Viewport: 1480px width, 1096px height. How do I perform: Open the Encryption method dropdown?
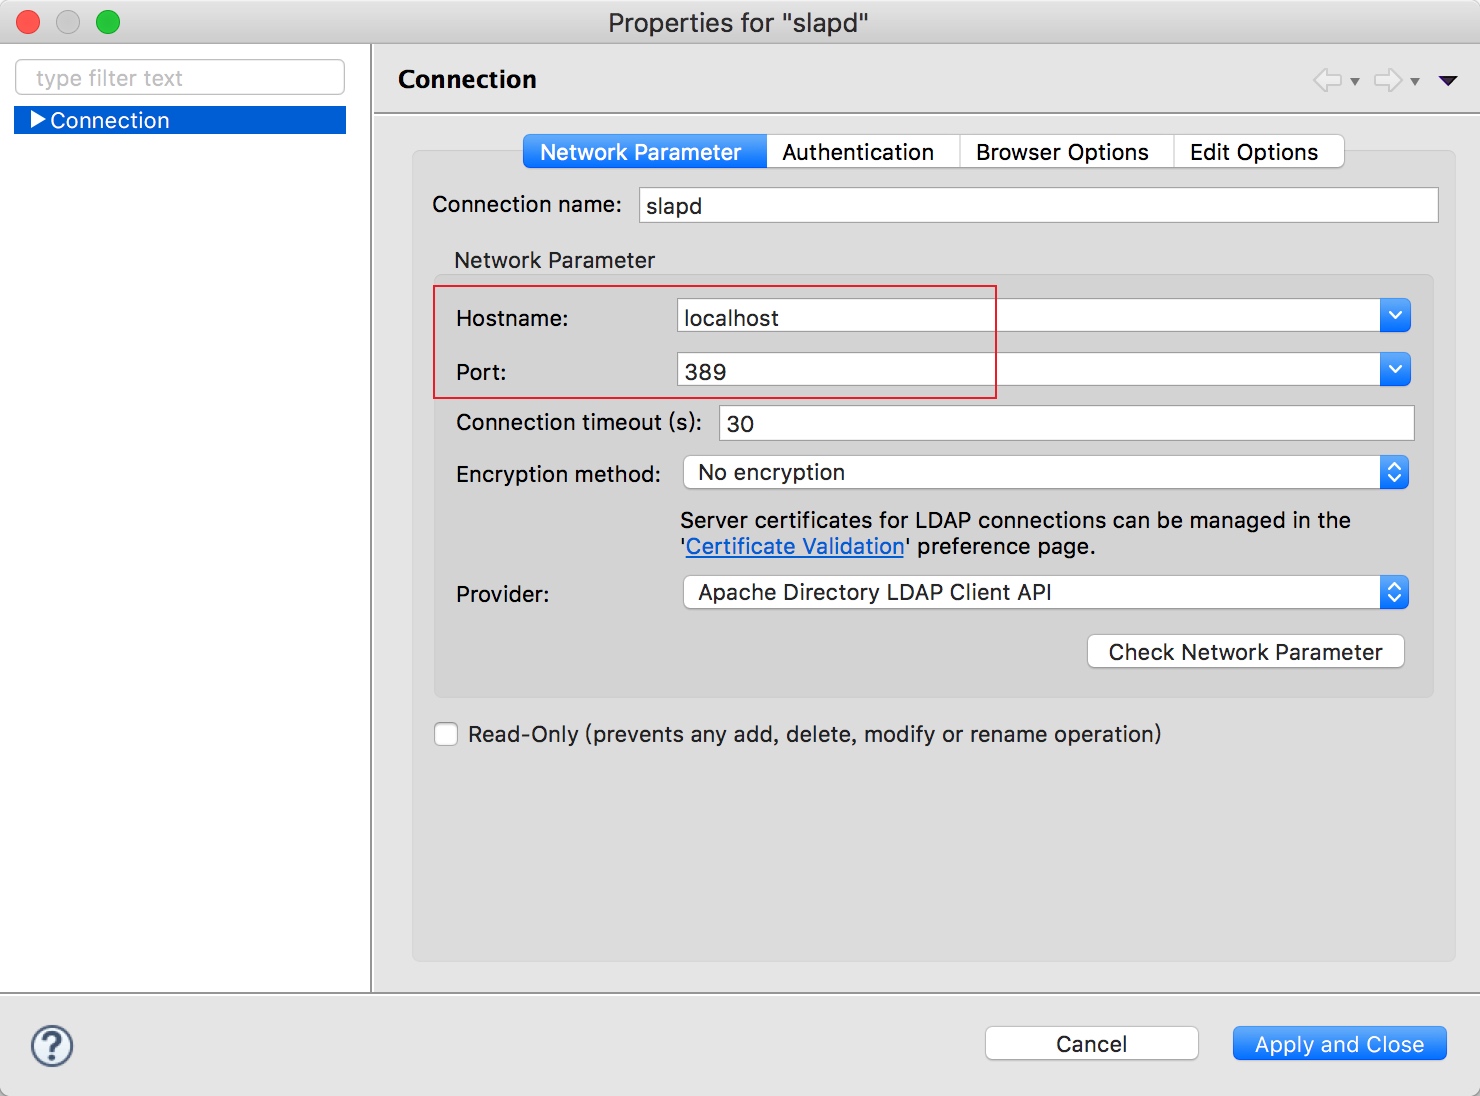[x=1046, y=472]
